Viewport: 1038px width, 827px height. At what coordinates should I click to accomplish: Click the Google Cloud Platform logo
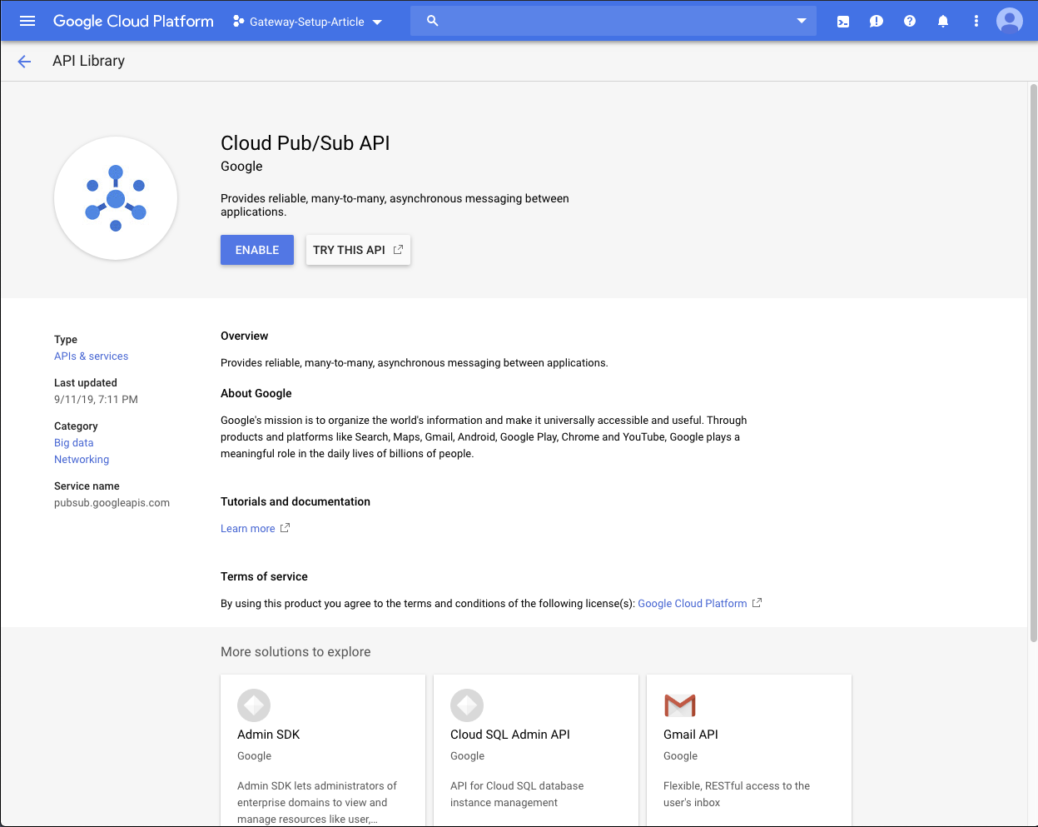coord(133,20)
